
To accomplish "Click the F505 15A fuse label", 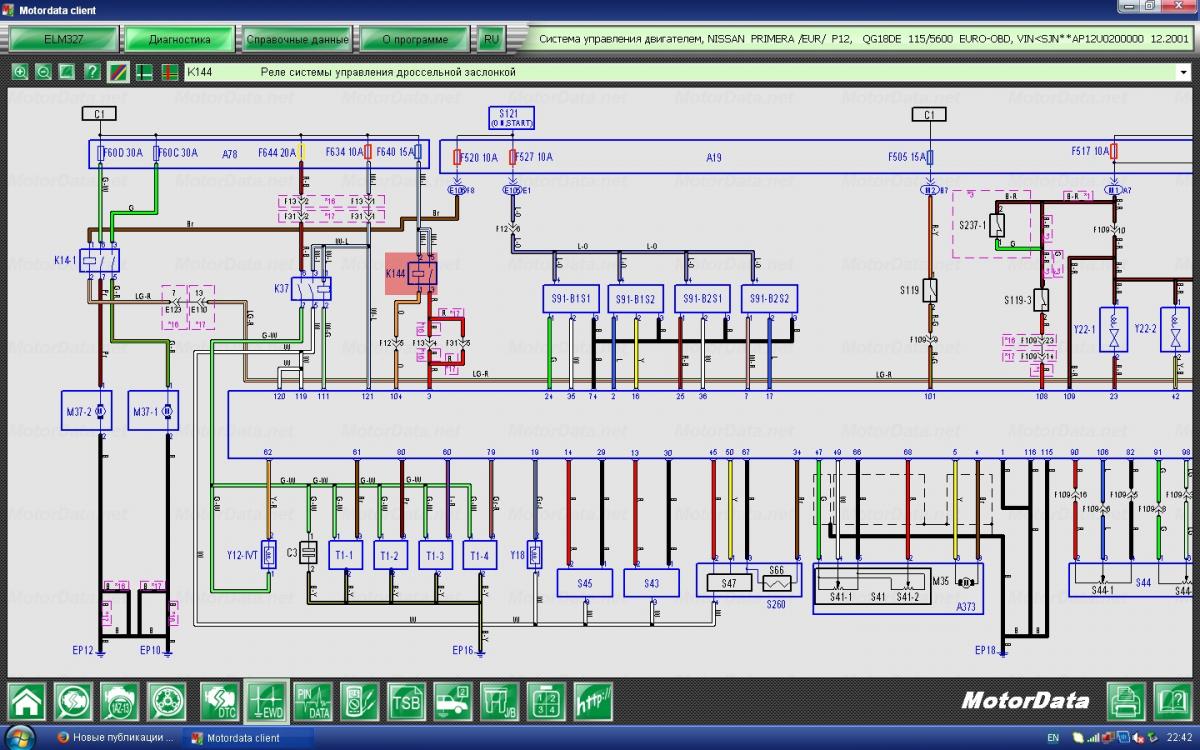I will [905, 157].
